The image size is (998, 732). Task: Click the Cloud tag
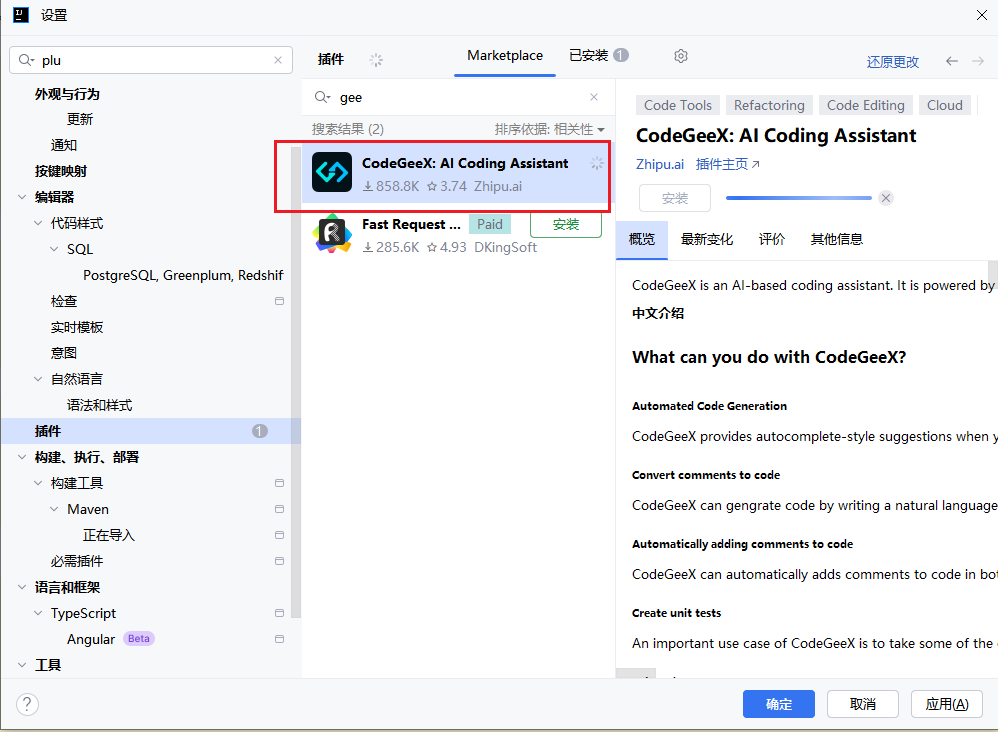coord(945,105)
